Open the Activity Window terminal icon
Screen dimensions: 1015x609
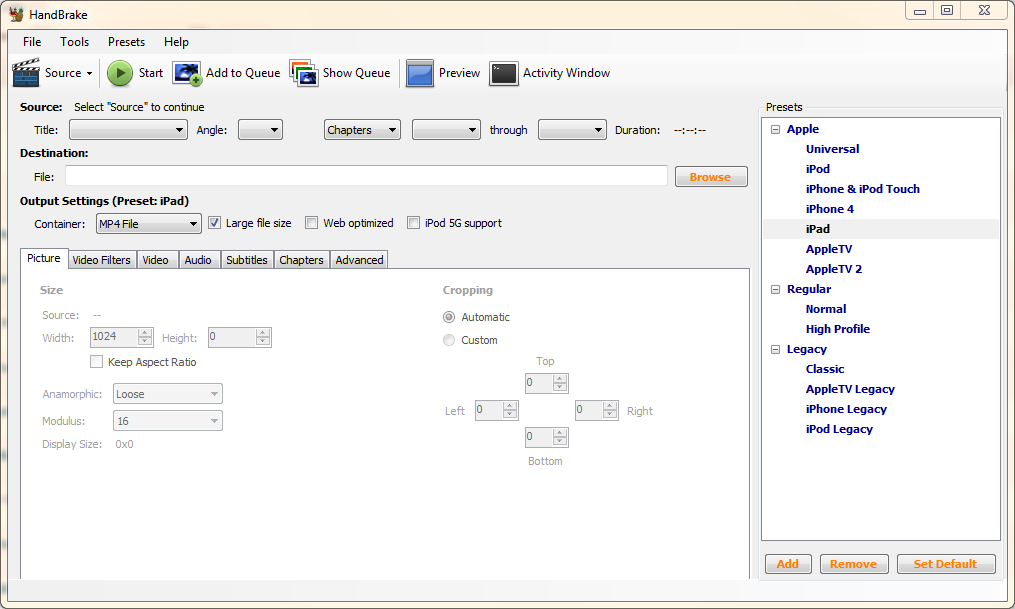point(504,73)
